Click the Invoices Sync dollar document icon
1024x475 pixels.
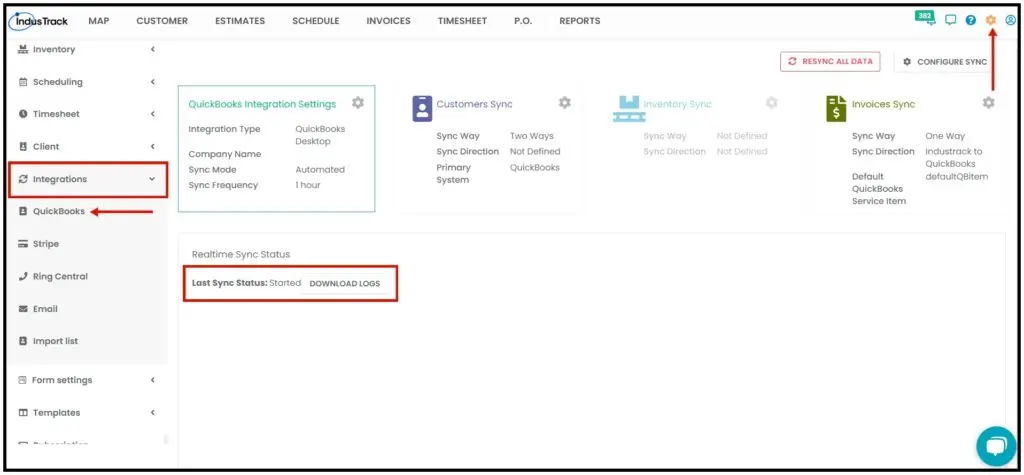(836, 108)
